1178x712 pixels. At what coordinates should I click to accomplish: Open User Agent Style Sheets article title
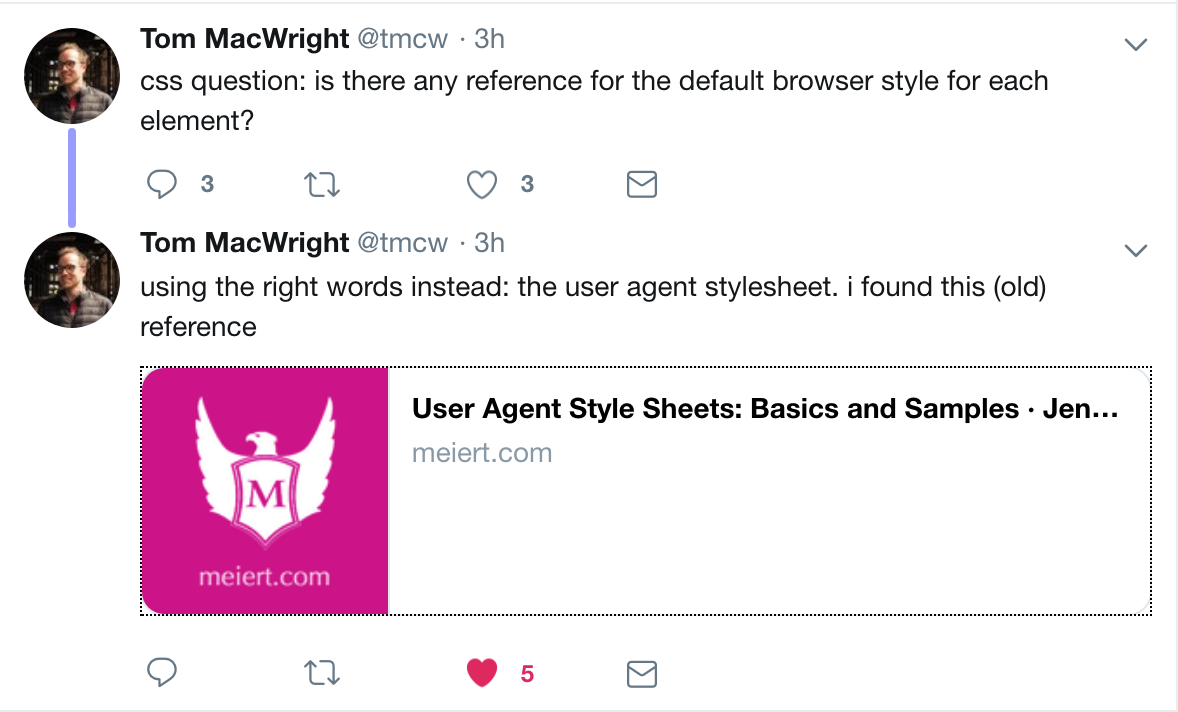(764, 409)
